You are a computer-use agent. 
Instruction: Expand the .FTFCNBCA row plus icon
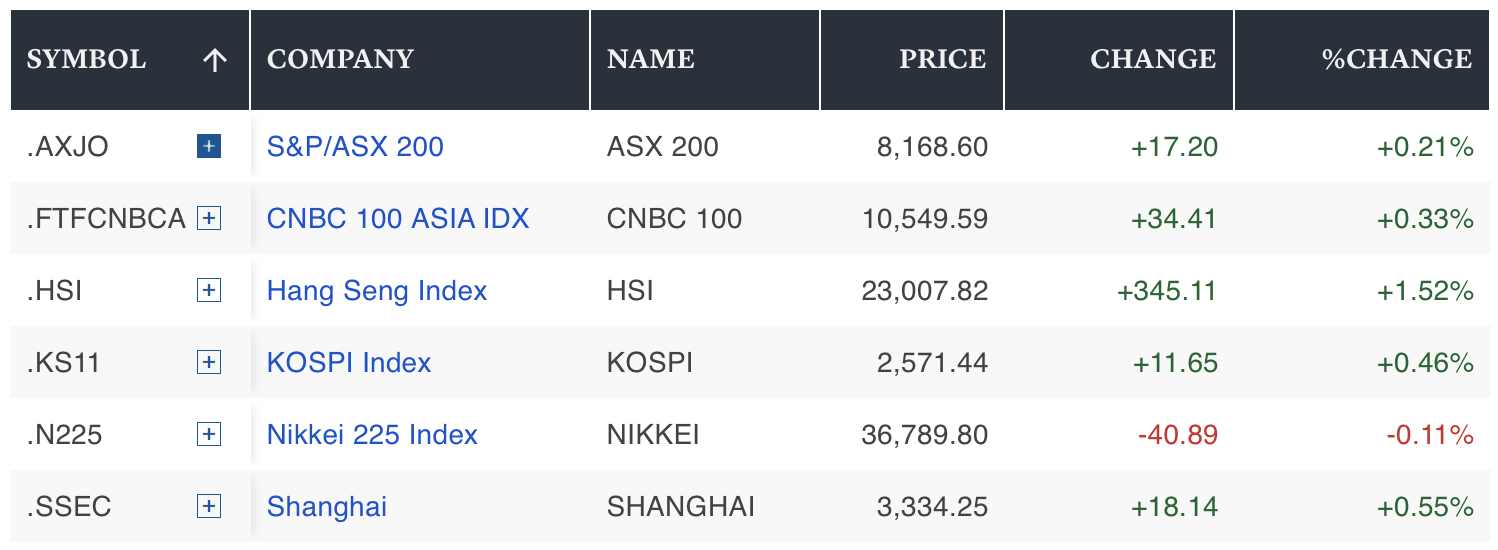coord(208,219)
